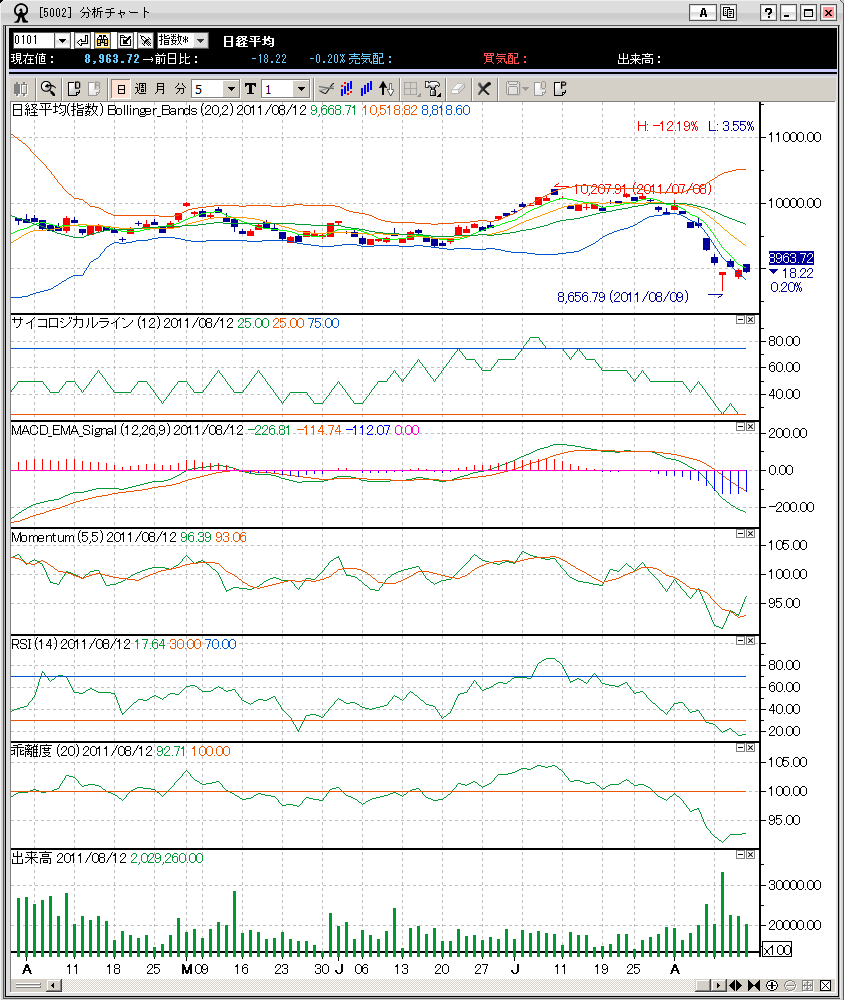
Task: Open chart settings icon next to eraser
Action: point(433,88)
